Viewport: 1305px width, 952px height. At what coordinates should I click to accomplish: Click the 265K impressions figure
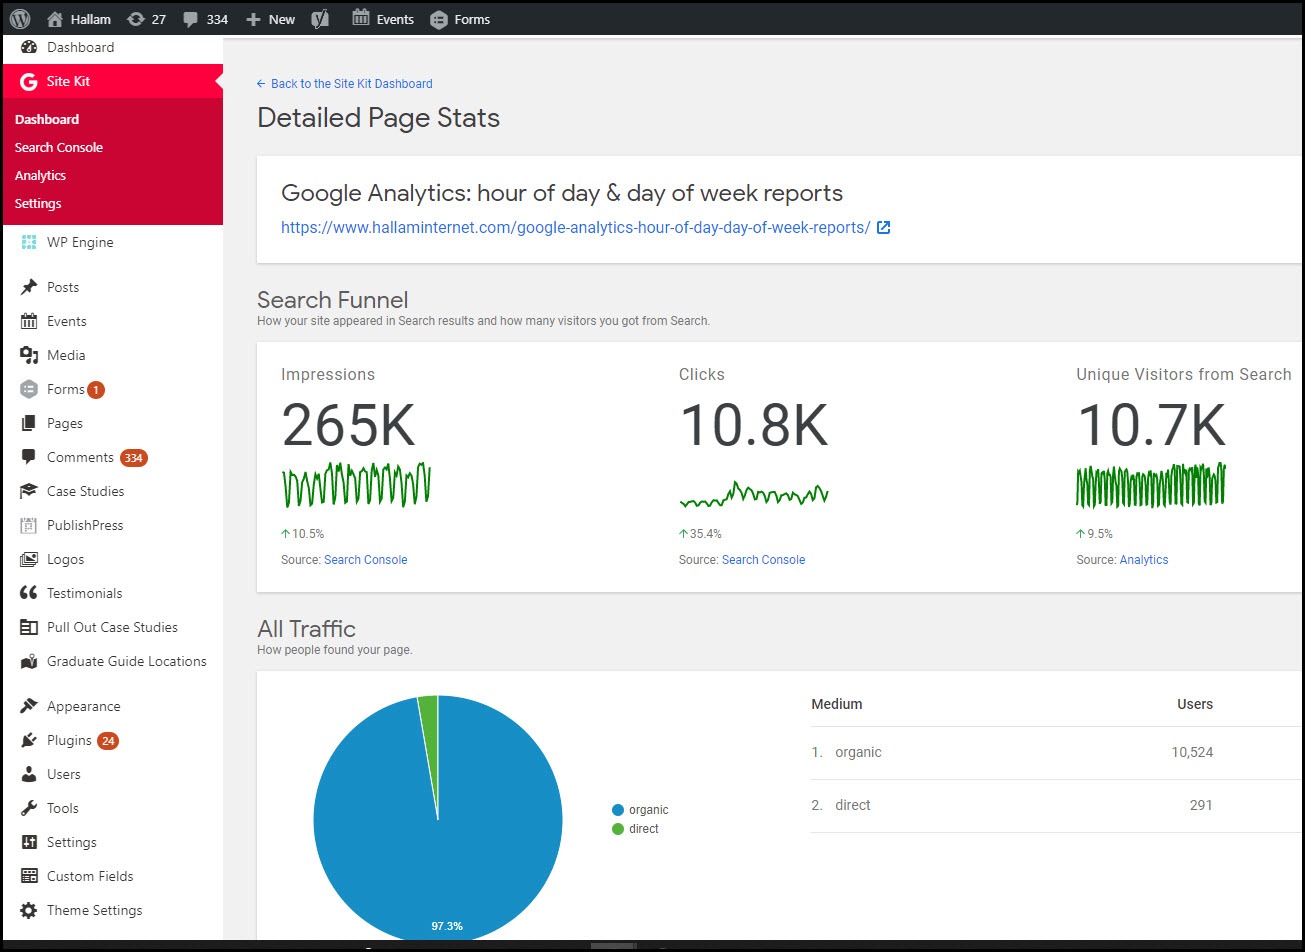coord(348,425)
